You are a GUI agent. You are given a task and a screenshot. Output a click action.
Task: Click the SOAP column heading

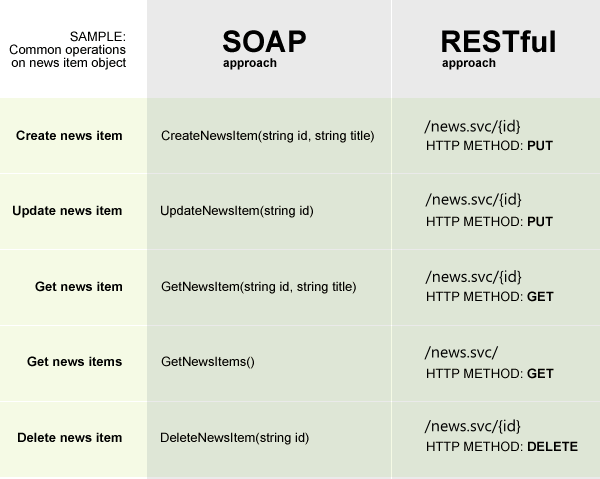[x=264, y=41]
